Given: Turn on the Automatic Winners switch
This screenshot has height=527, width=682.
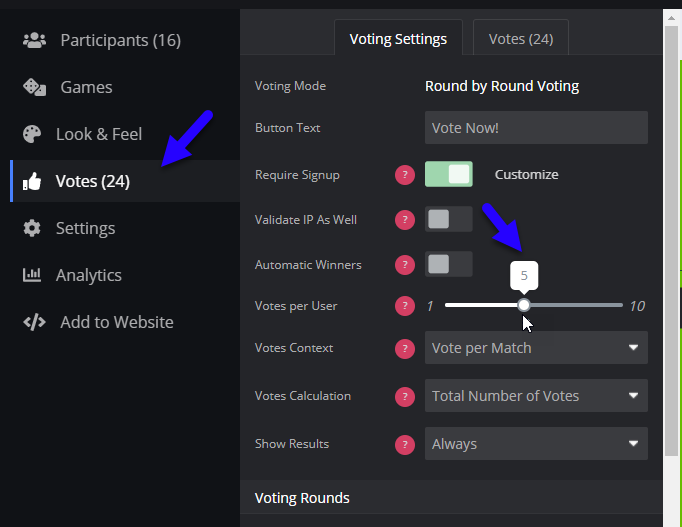Looking at the screenshot, I should [448, 264].
